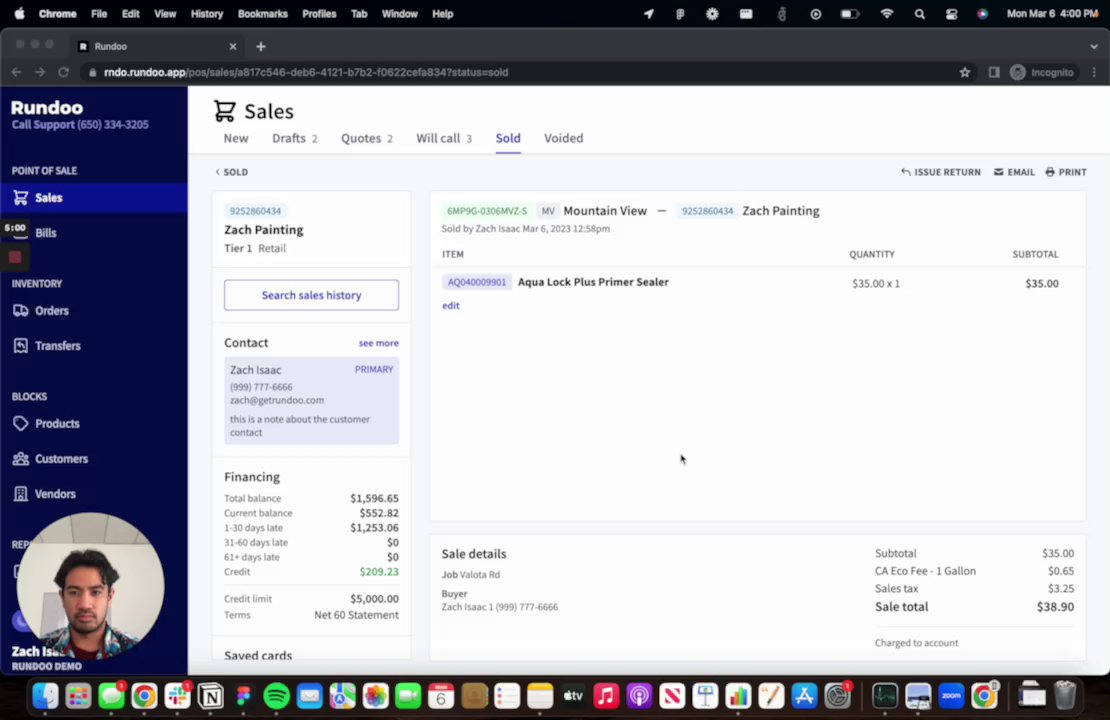Viewport: 1110px width, 720px height.
Task: Reload the browser page
Action: click(64, 72)
